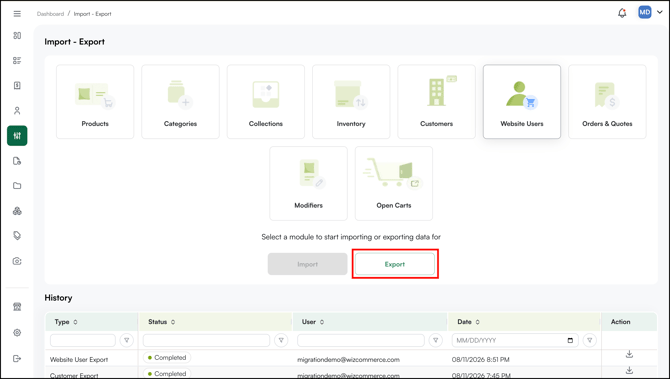This screenshot has width=670, height=379.
Task: Open the calendar picker in Date filter
Action: pyautogui.click(x=570, y=341)
